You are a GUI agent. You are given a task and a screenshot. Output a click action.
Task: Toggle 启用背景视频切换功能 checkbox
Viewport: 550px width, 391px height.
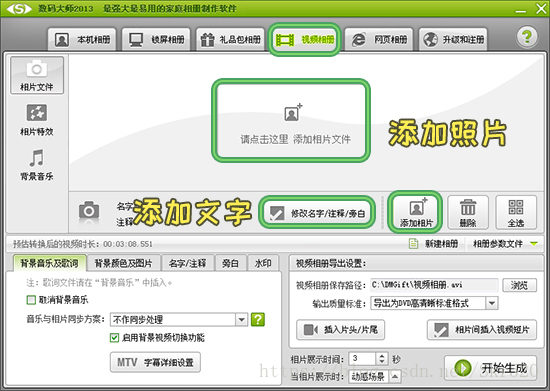(x=114, y=338)
